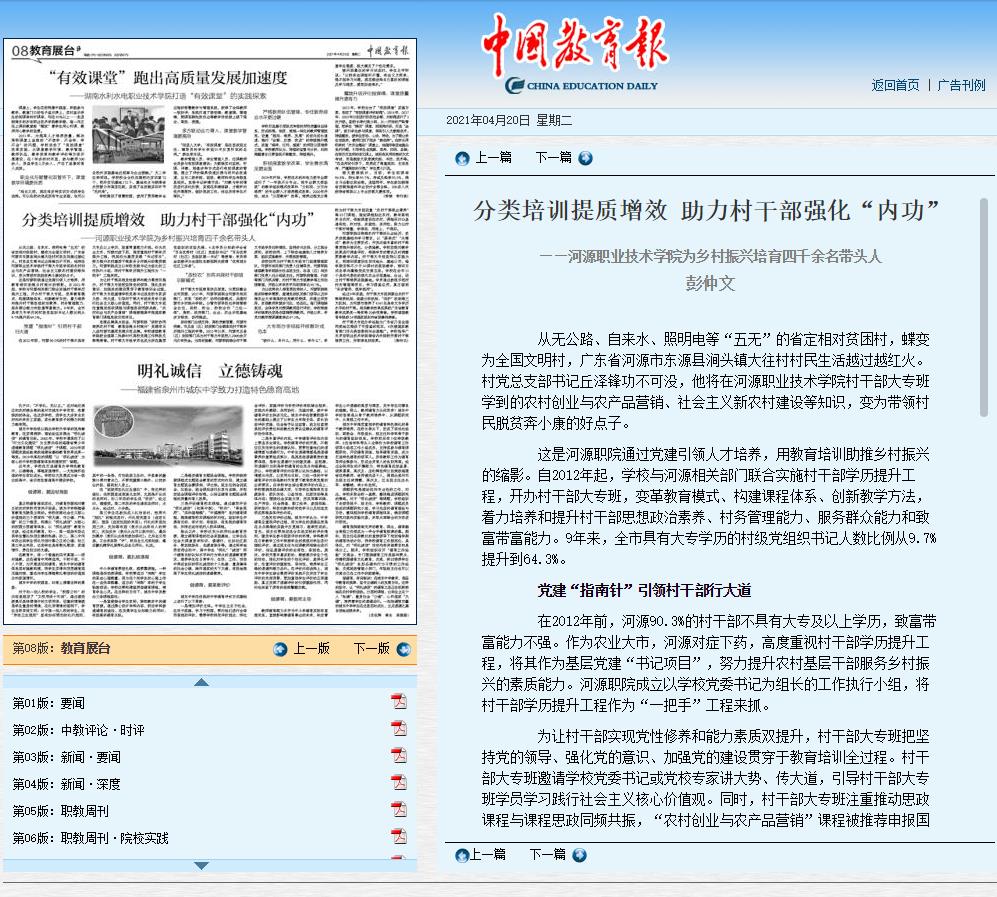
Task: Click previous-article arrow icon above the headline
Action: pos(462,158)
